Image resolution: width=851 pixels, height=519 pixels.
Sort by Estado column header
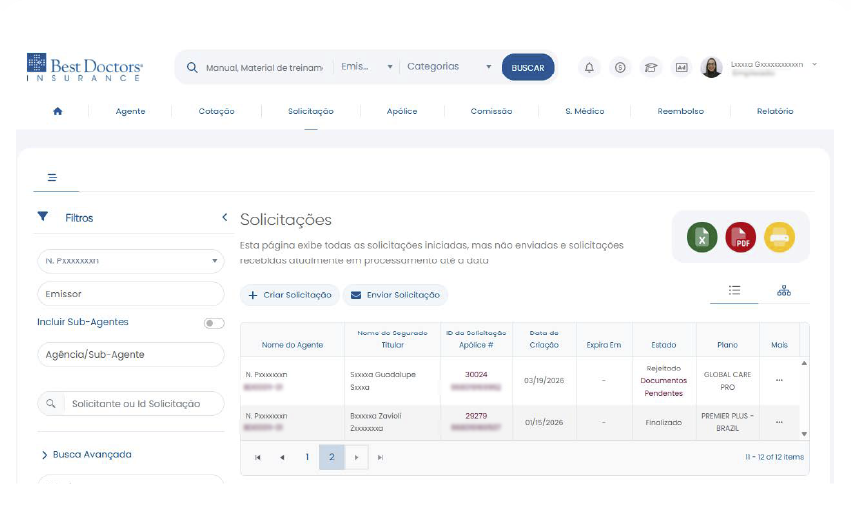[x=664, y=345]
